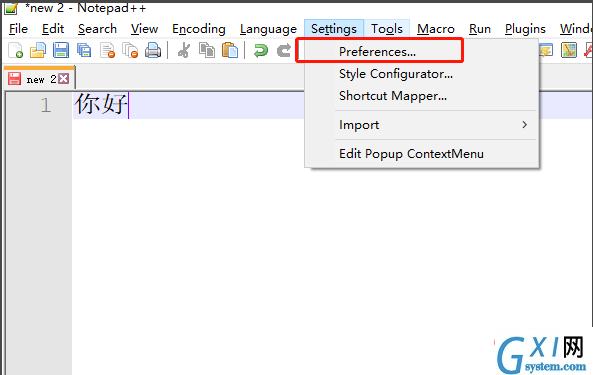Click the Open file folder icon
593x375 pixels.
[38, 50]
